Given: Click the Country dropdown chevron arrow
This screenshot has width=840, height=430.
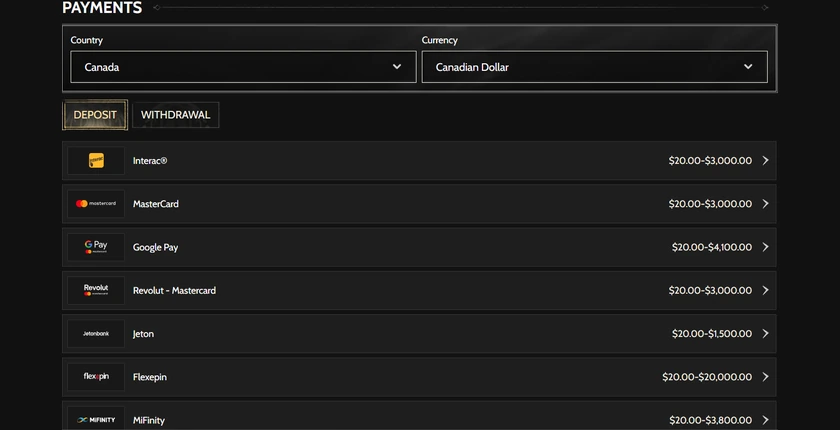Looking at the screenshot, I should pos(397,67).
